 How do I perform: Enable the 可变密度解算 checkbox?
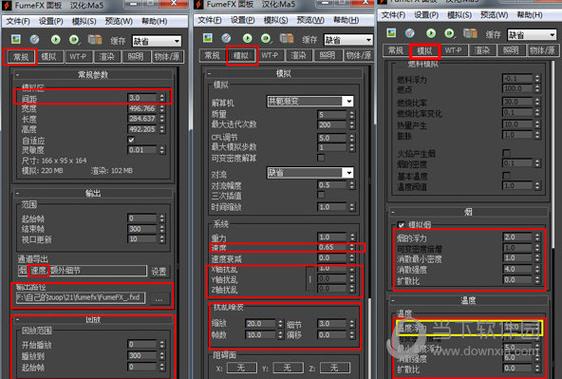tap(321, 157)
